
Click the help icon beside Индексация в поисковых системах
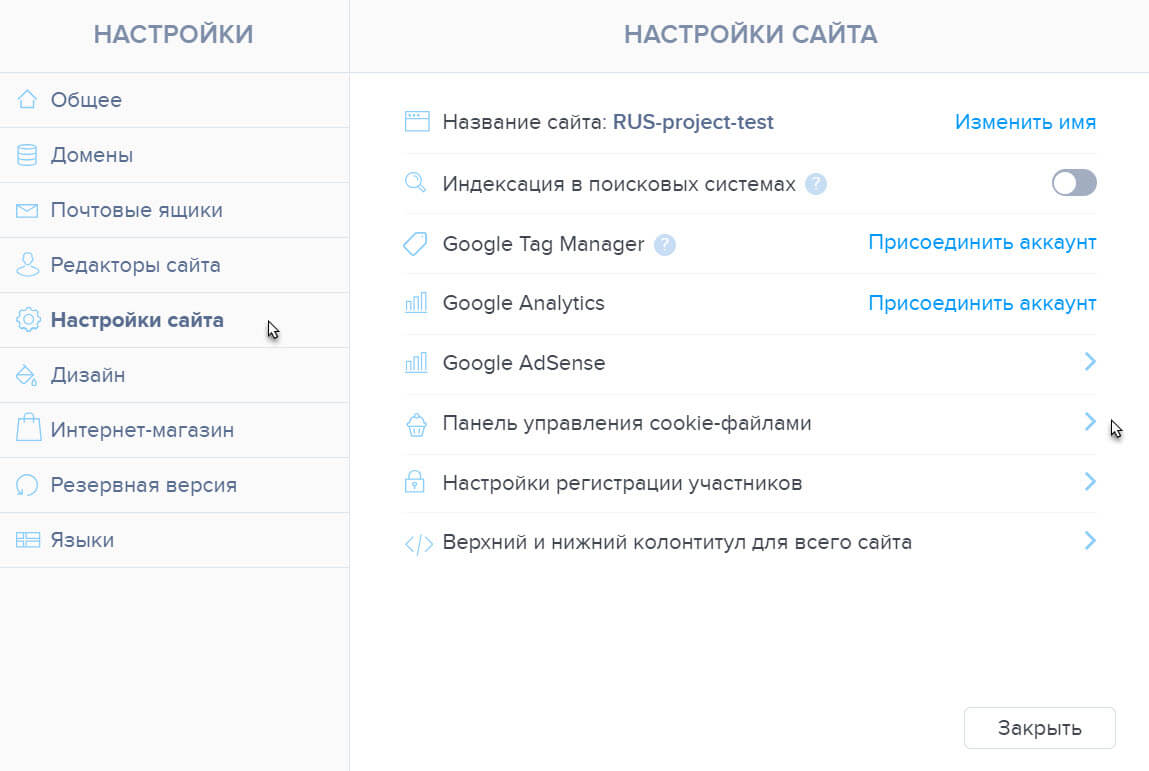pyautogui.click(x=816, y=184)
